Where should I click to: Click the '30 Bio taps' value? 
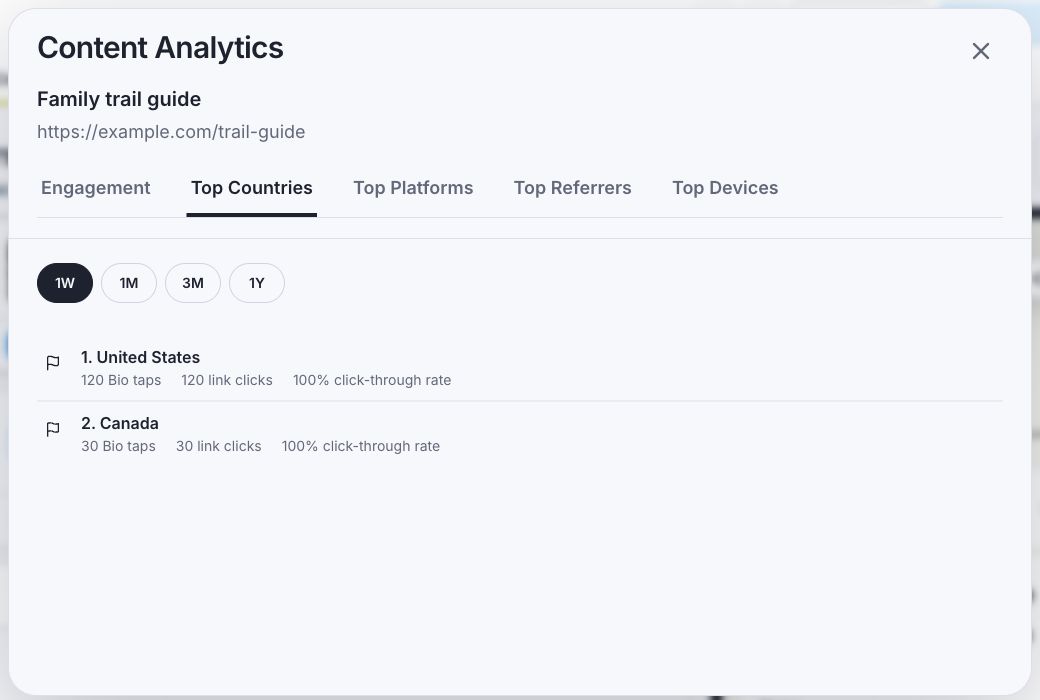[x=119, y=447]
